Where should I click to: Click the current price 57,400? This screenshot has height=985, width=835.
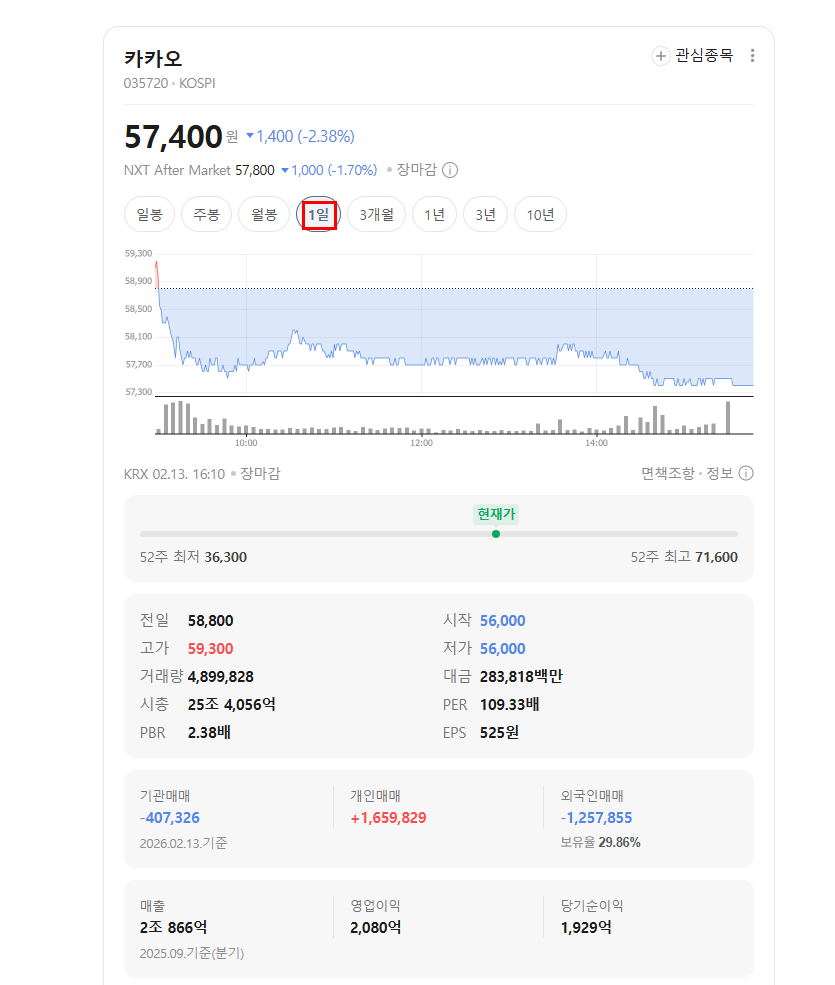(173, 136)
